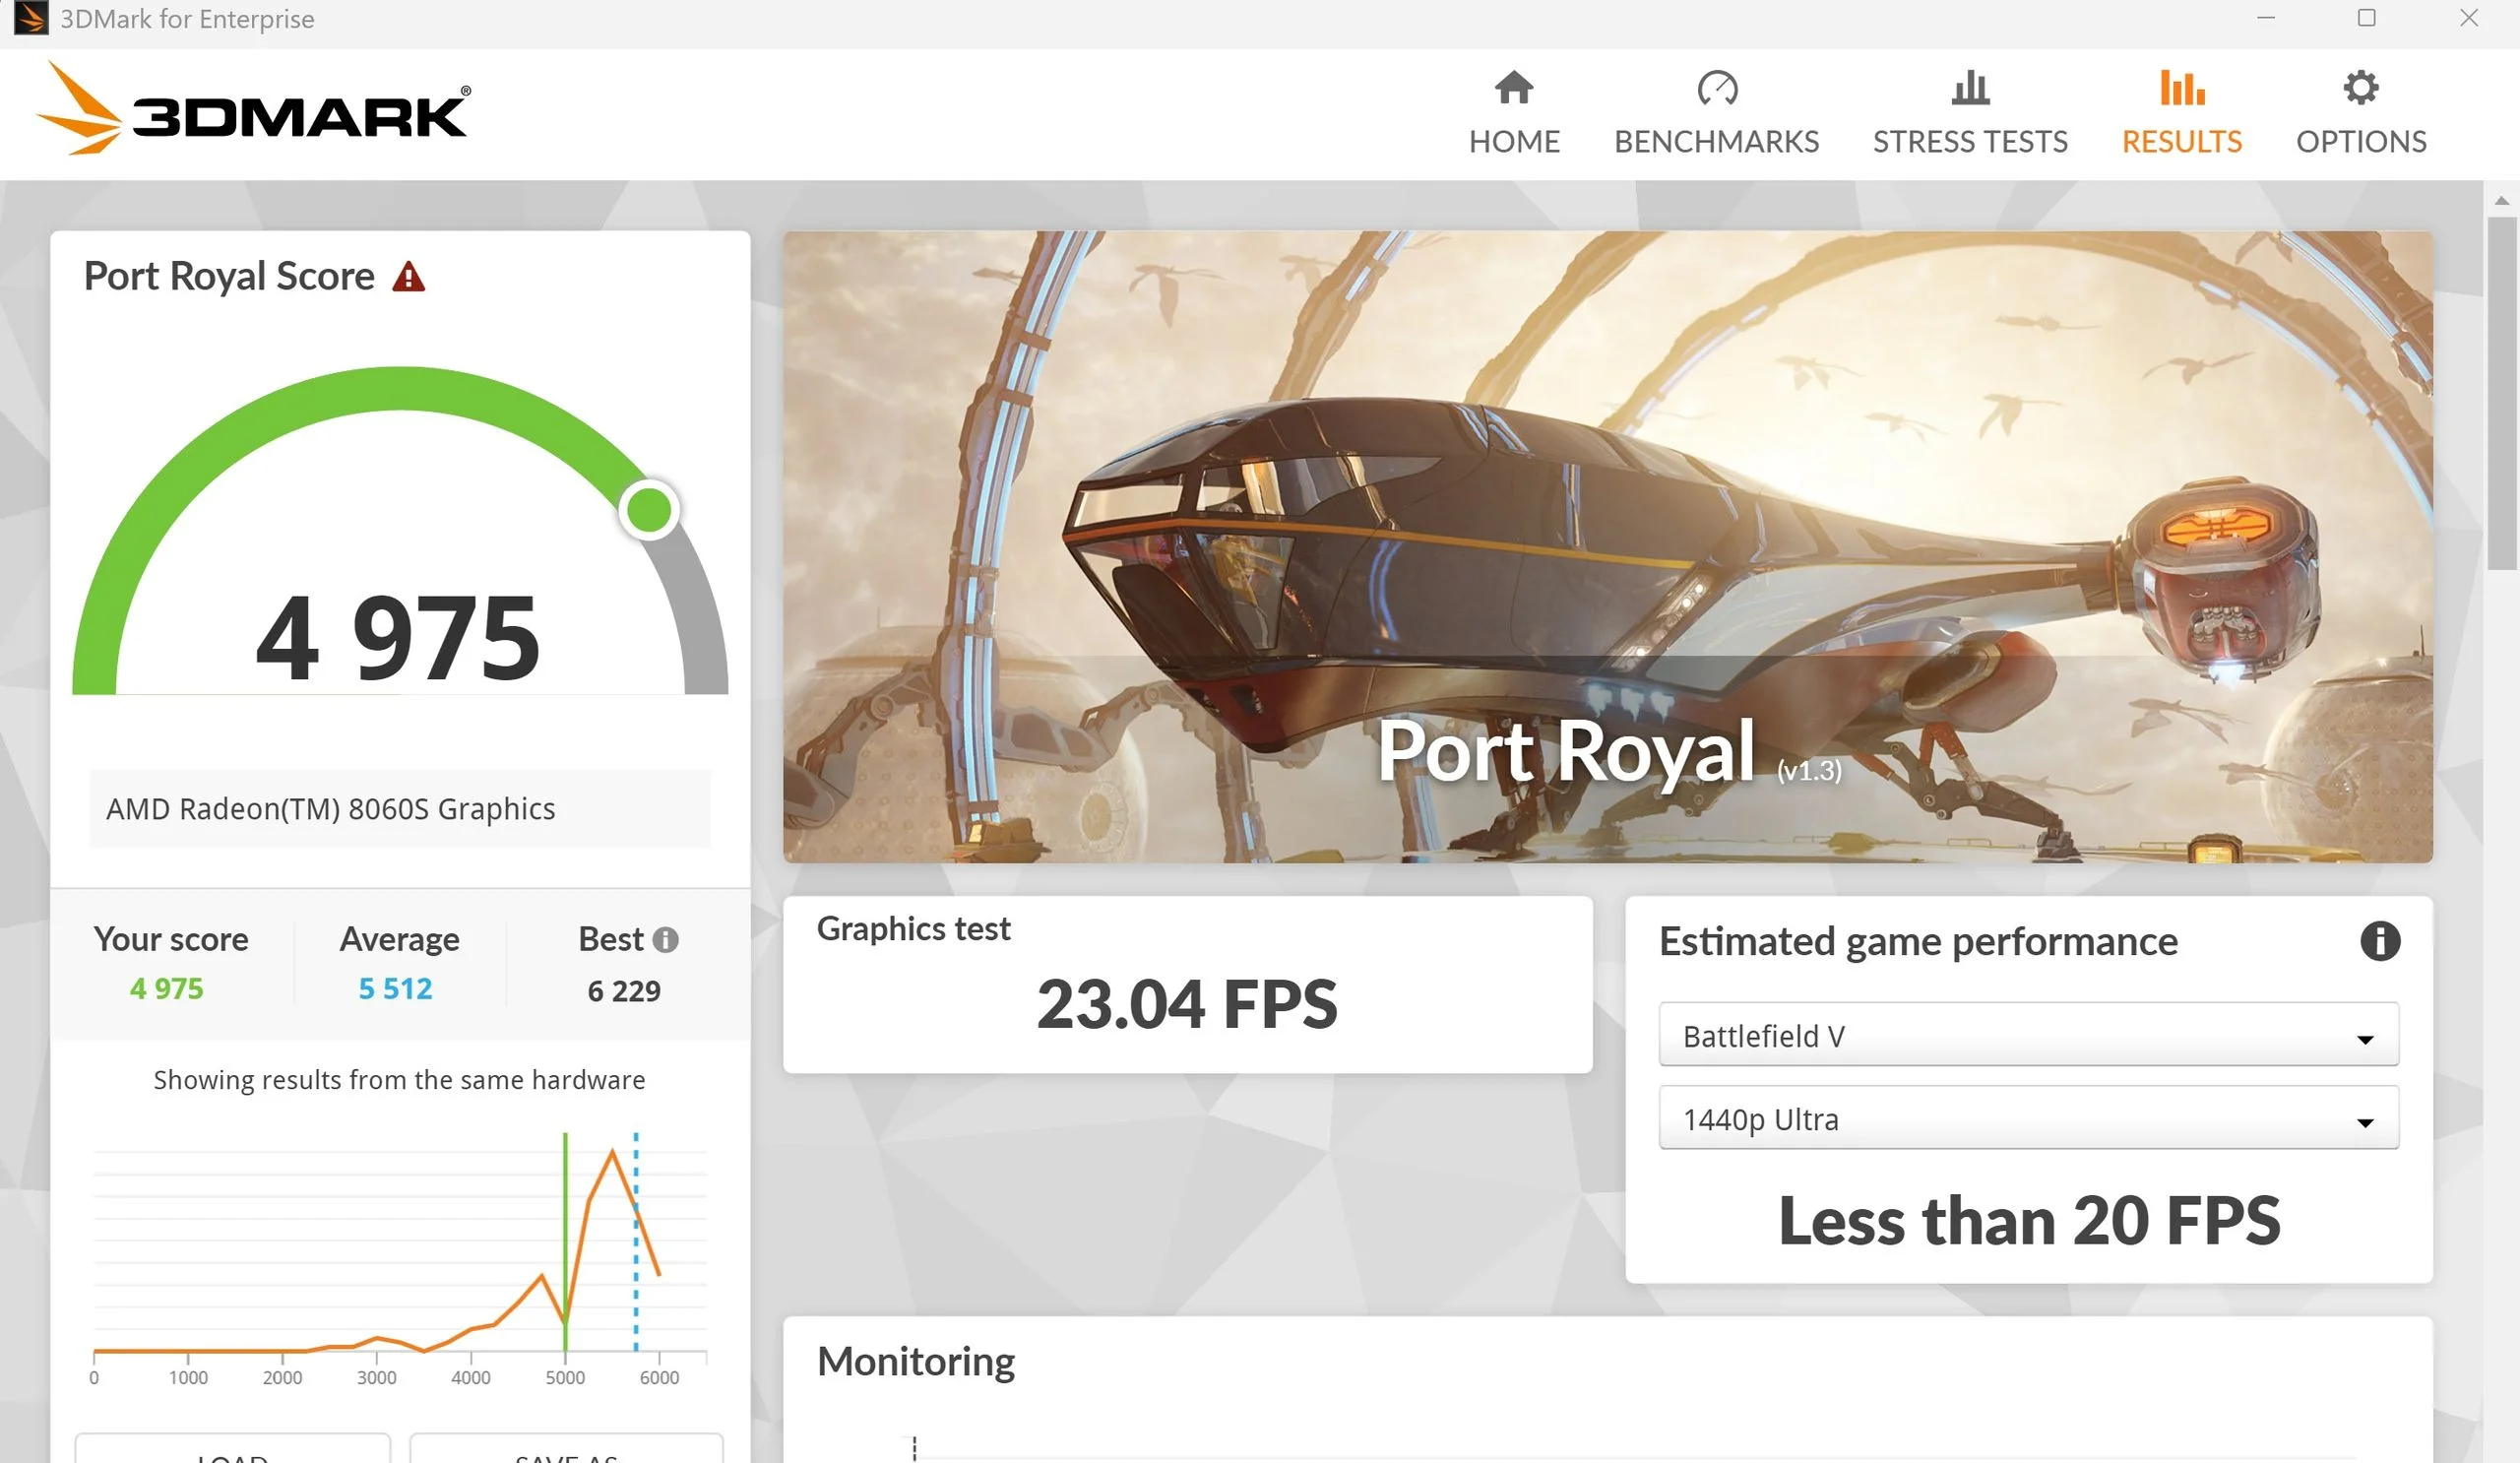Open Benchmarks via the gauge icon

1716,88
